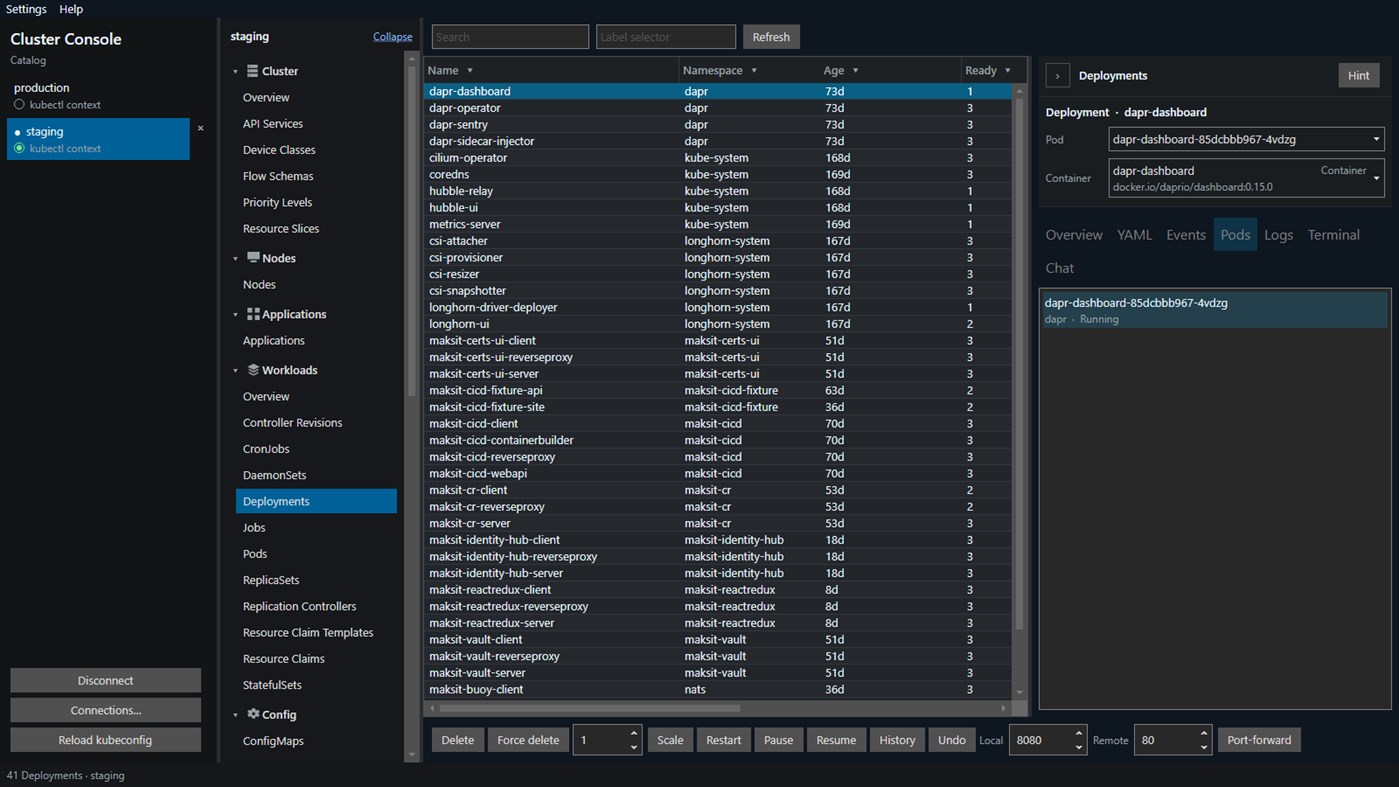Close the staging context with the x icon

[200, 128]
